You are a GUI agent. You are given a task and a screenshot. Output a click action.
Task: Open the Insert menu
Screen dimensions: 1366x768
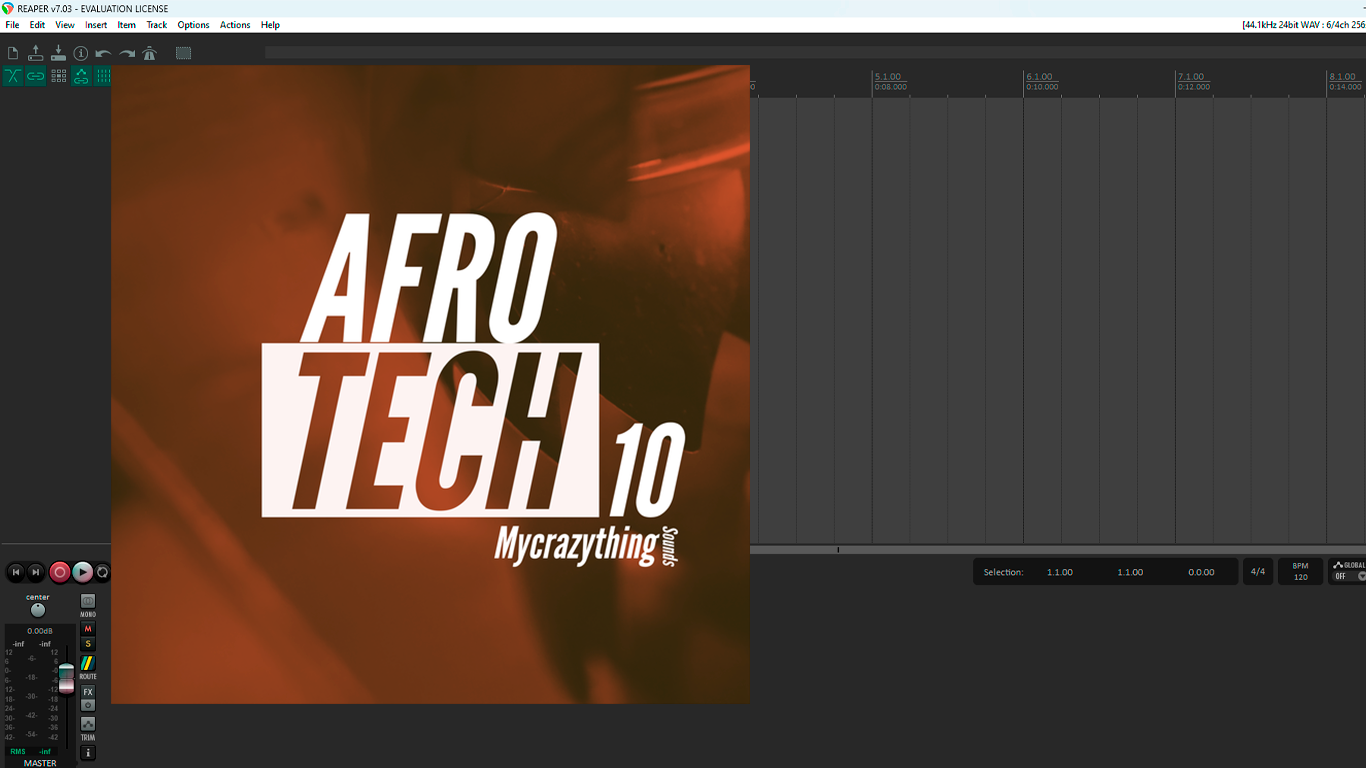point(96,25)
